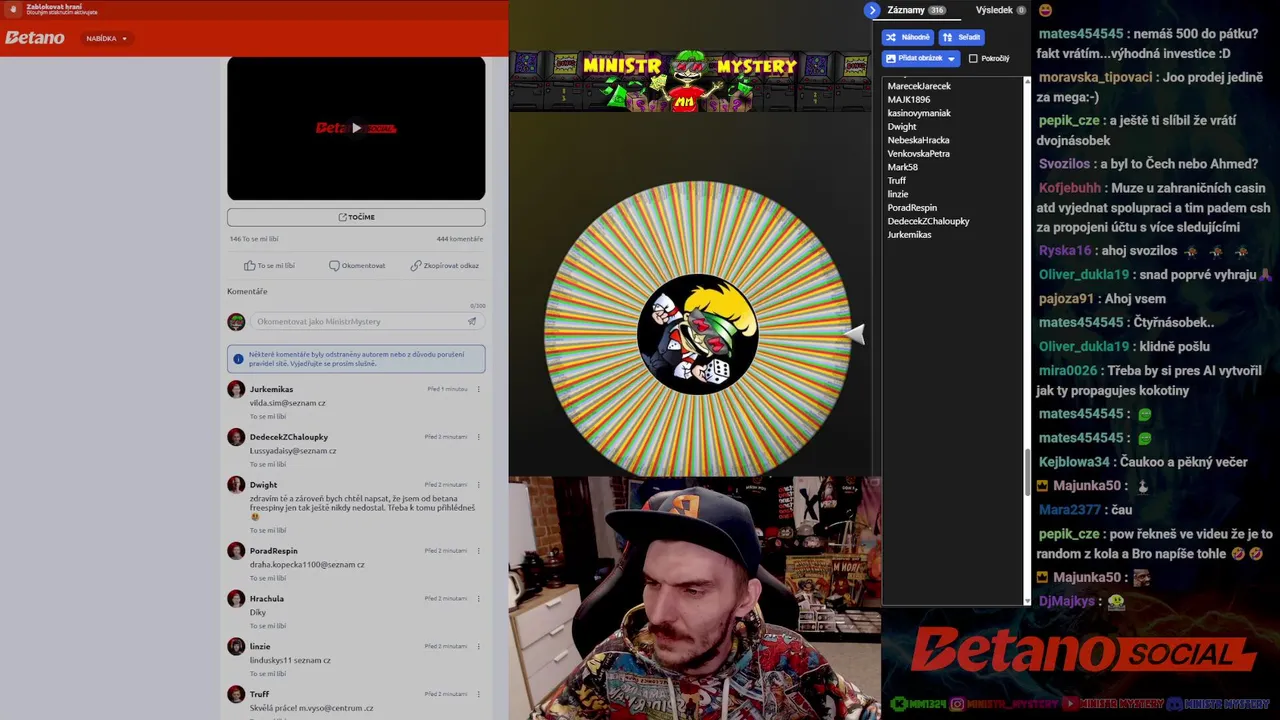Click DedecekZChaloupky profile avatar in comments
Image resolution: width=1280 pixels, height=720 pixels.
click(236, 437)
